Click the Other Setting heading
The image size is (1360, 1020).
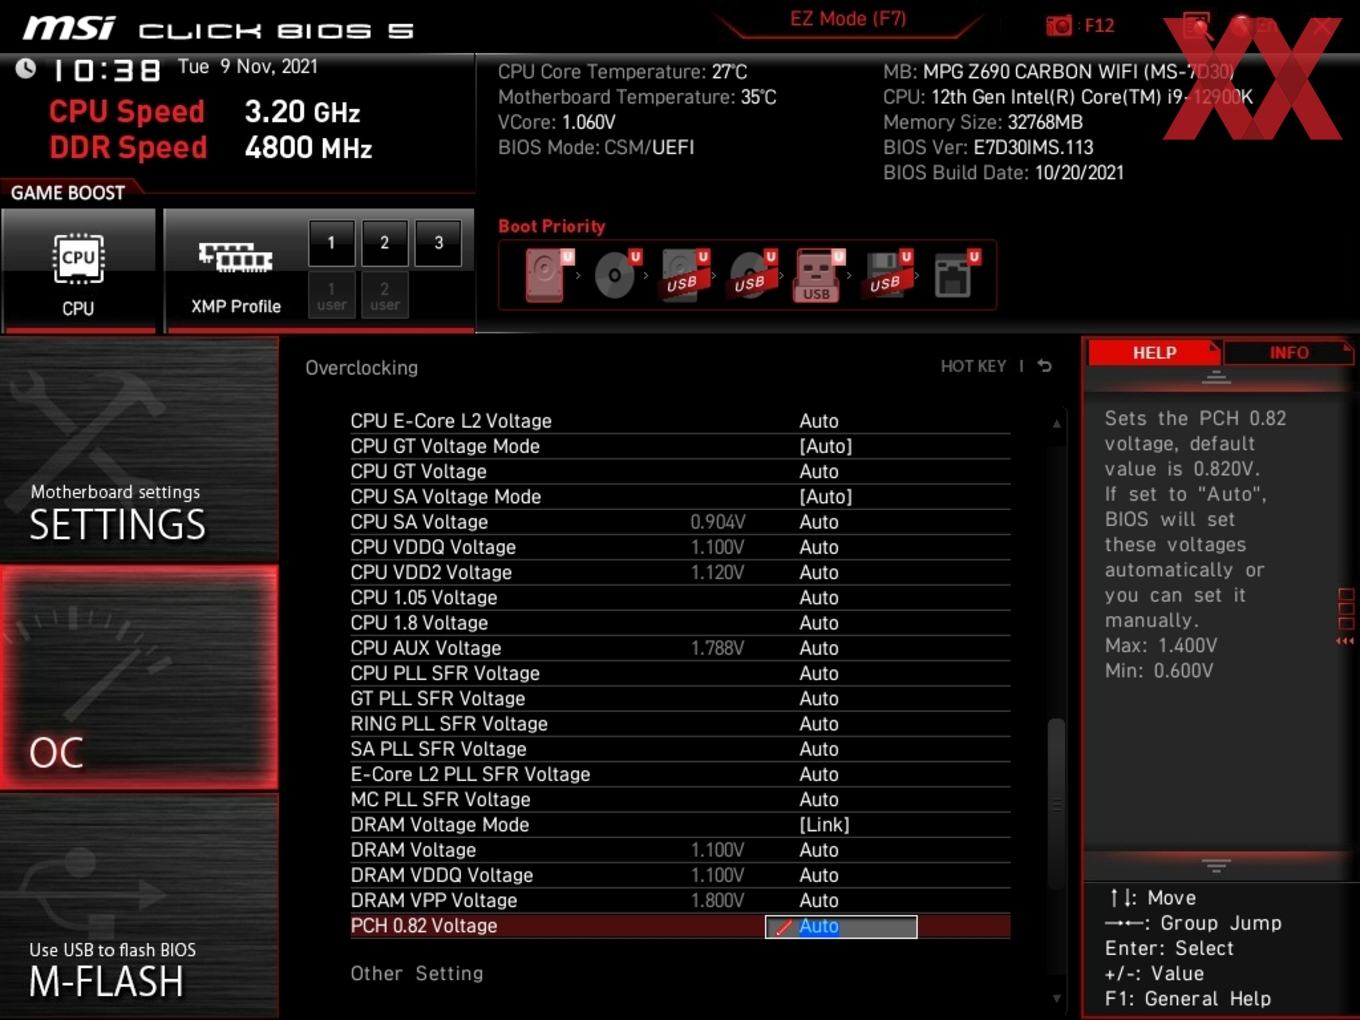tap(416, 973)
